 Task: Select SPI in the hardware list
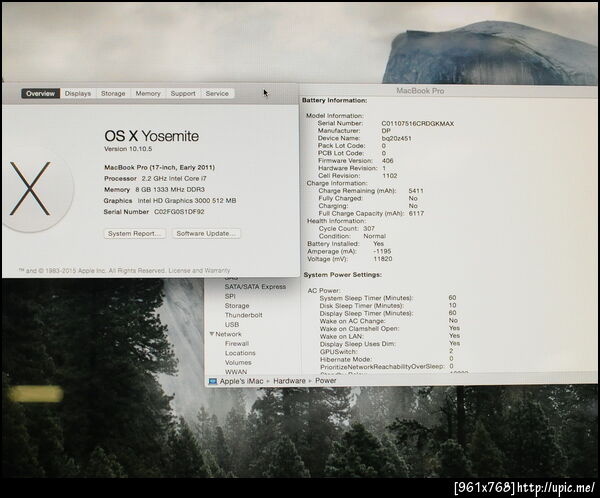pyautogui.click(x=230, y=296)
